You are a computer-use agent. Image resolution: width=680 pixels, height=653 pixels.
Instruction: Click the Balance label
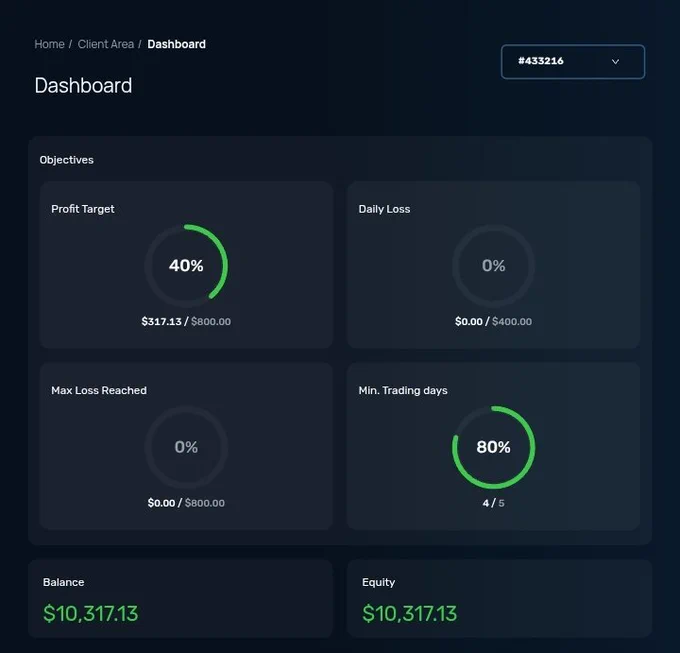(63, 582)
